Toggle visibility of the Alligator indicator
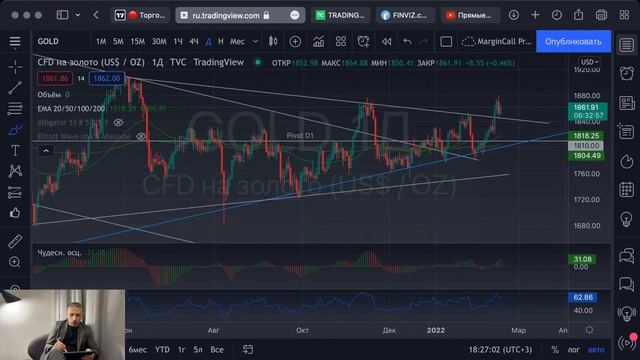 118,122
